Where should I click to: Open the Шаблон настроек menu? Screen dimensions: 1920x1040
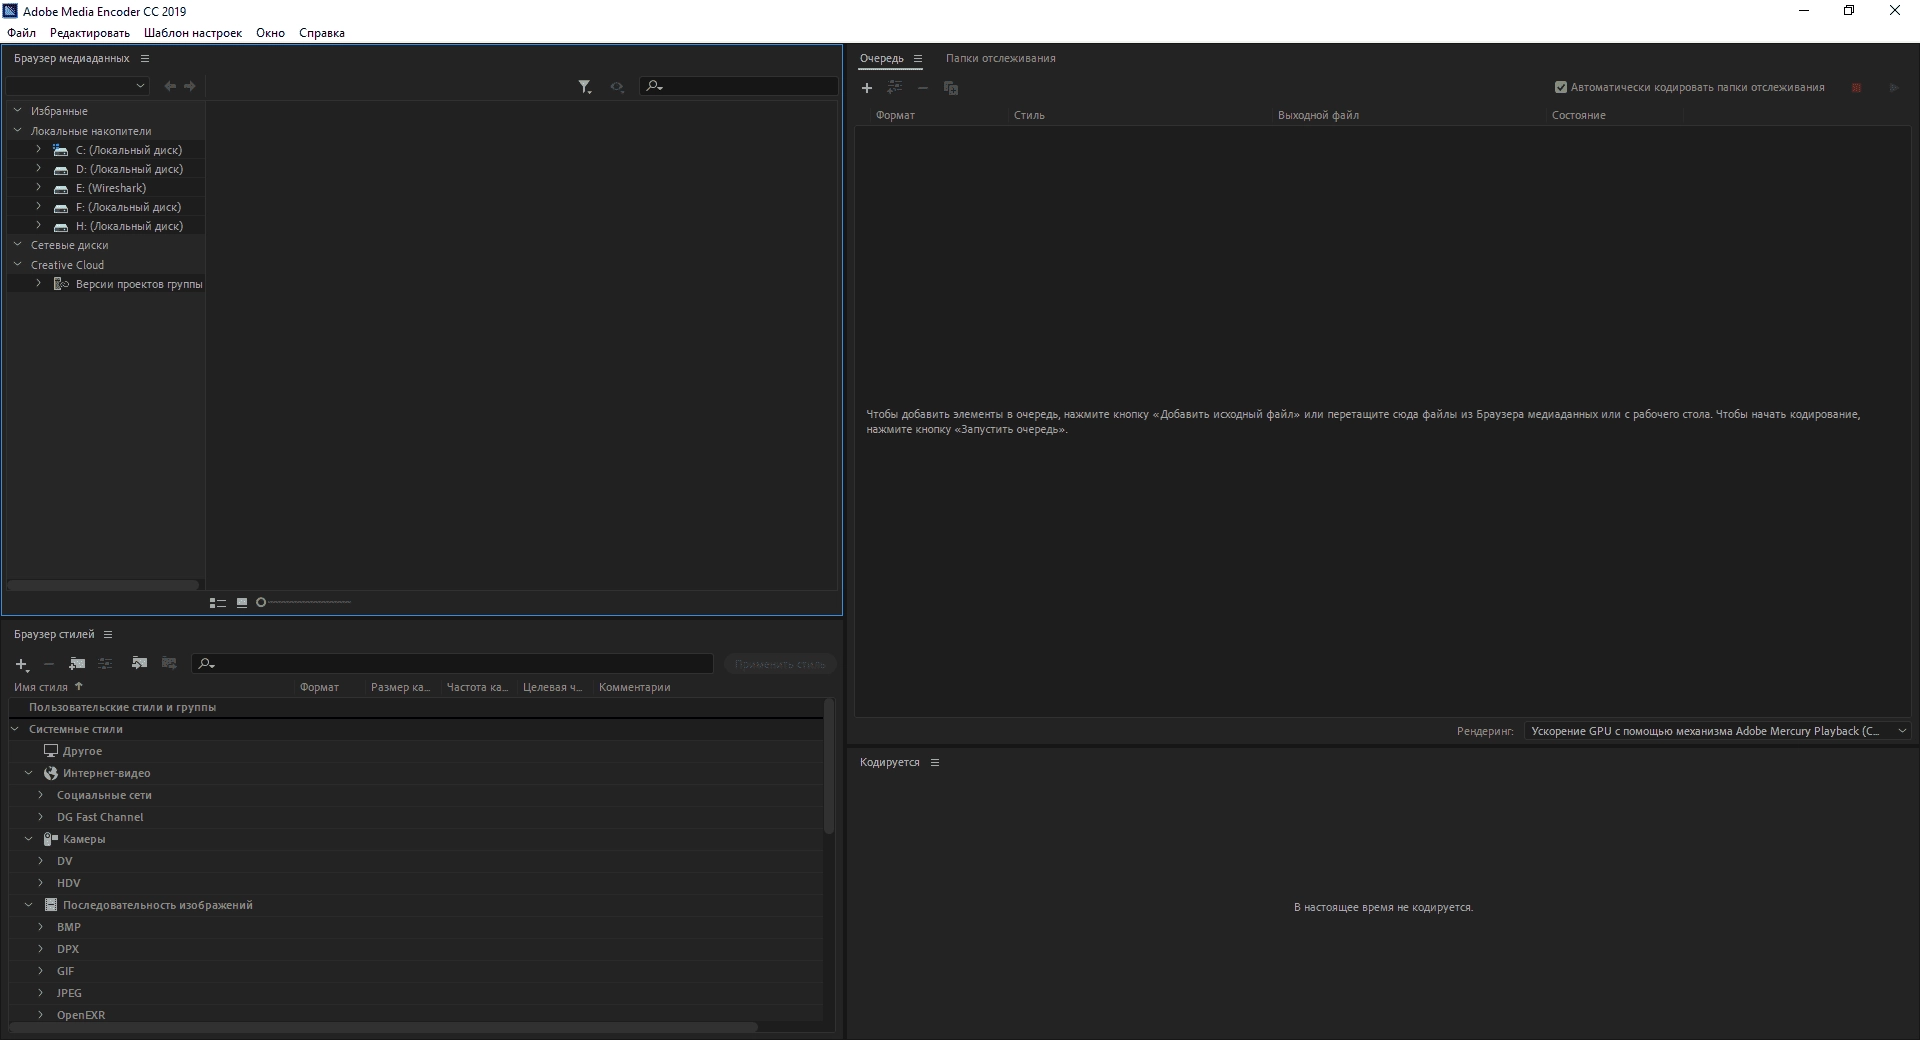[193, 33]
